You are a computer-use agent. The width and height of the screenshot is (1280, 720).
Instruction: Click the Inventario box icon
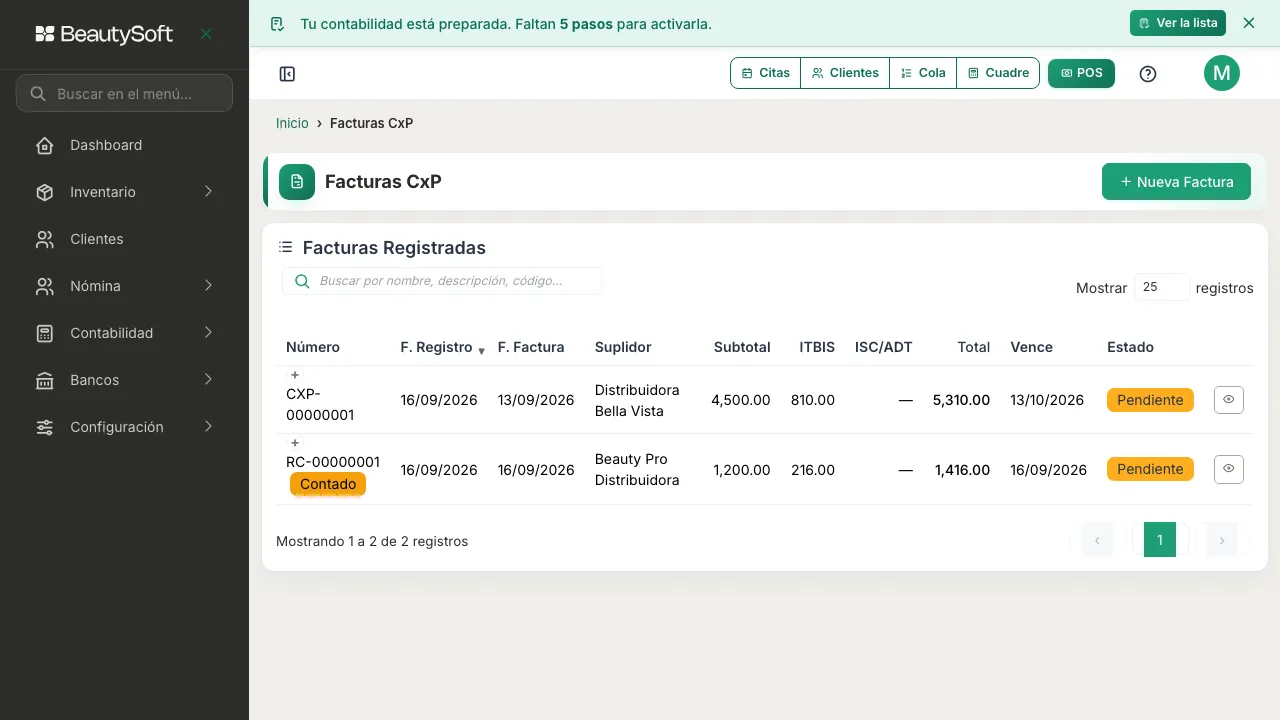coord(45,193)
